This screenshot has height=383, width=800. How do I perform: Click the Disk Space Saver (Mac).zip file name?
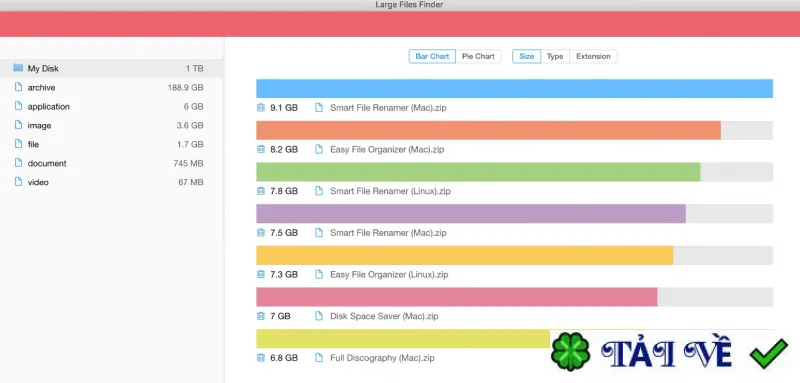384,317
